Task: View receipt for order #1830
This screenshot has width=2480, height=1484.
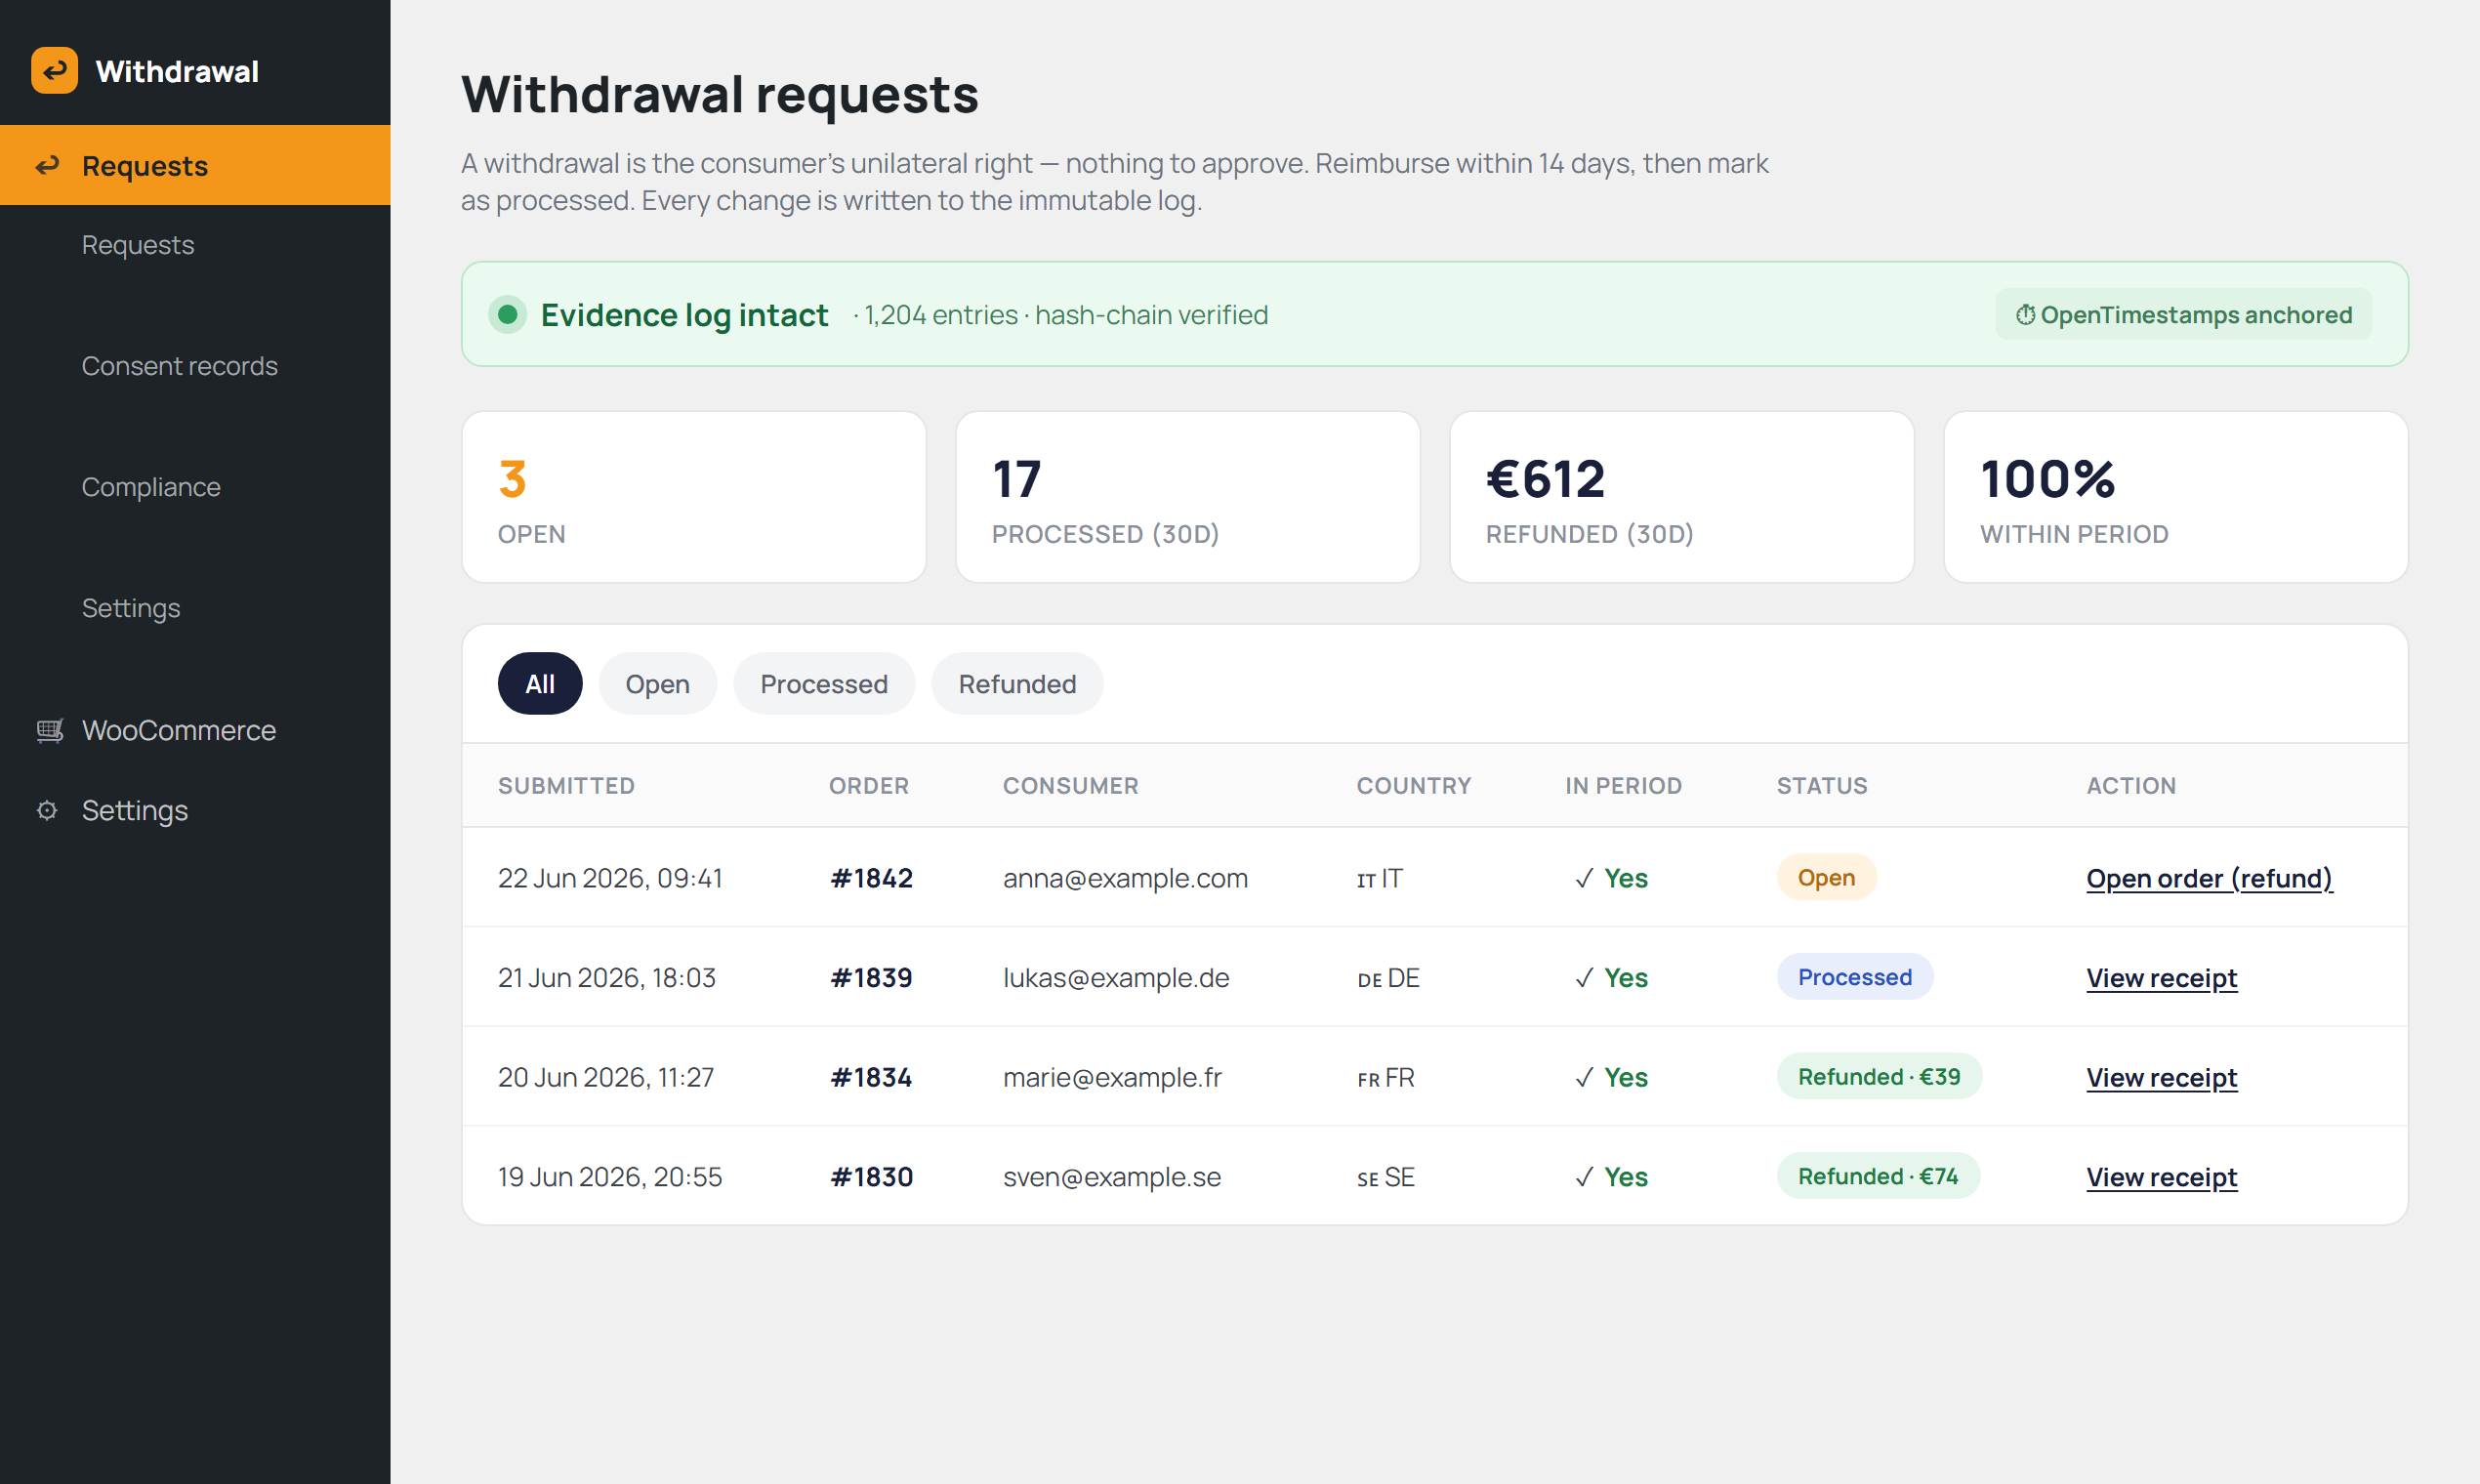Action: (2161, 1177)
